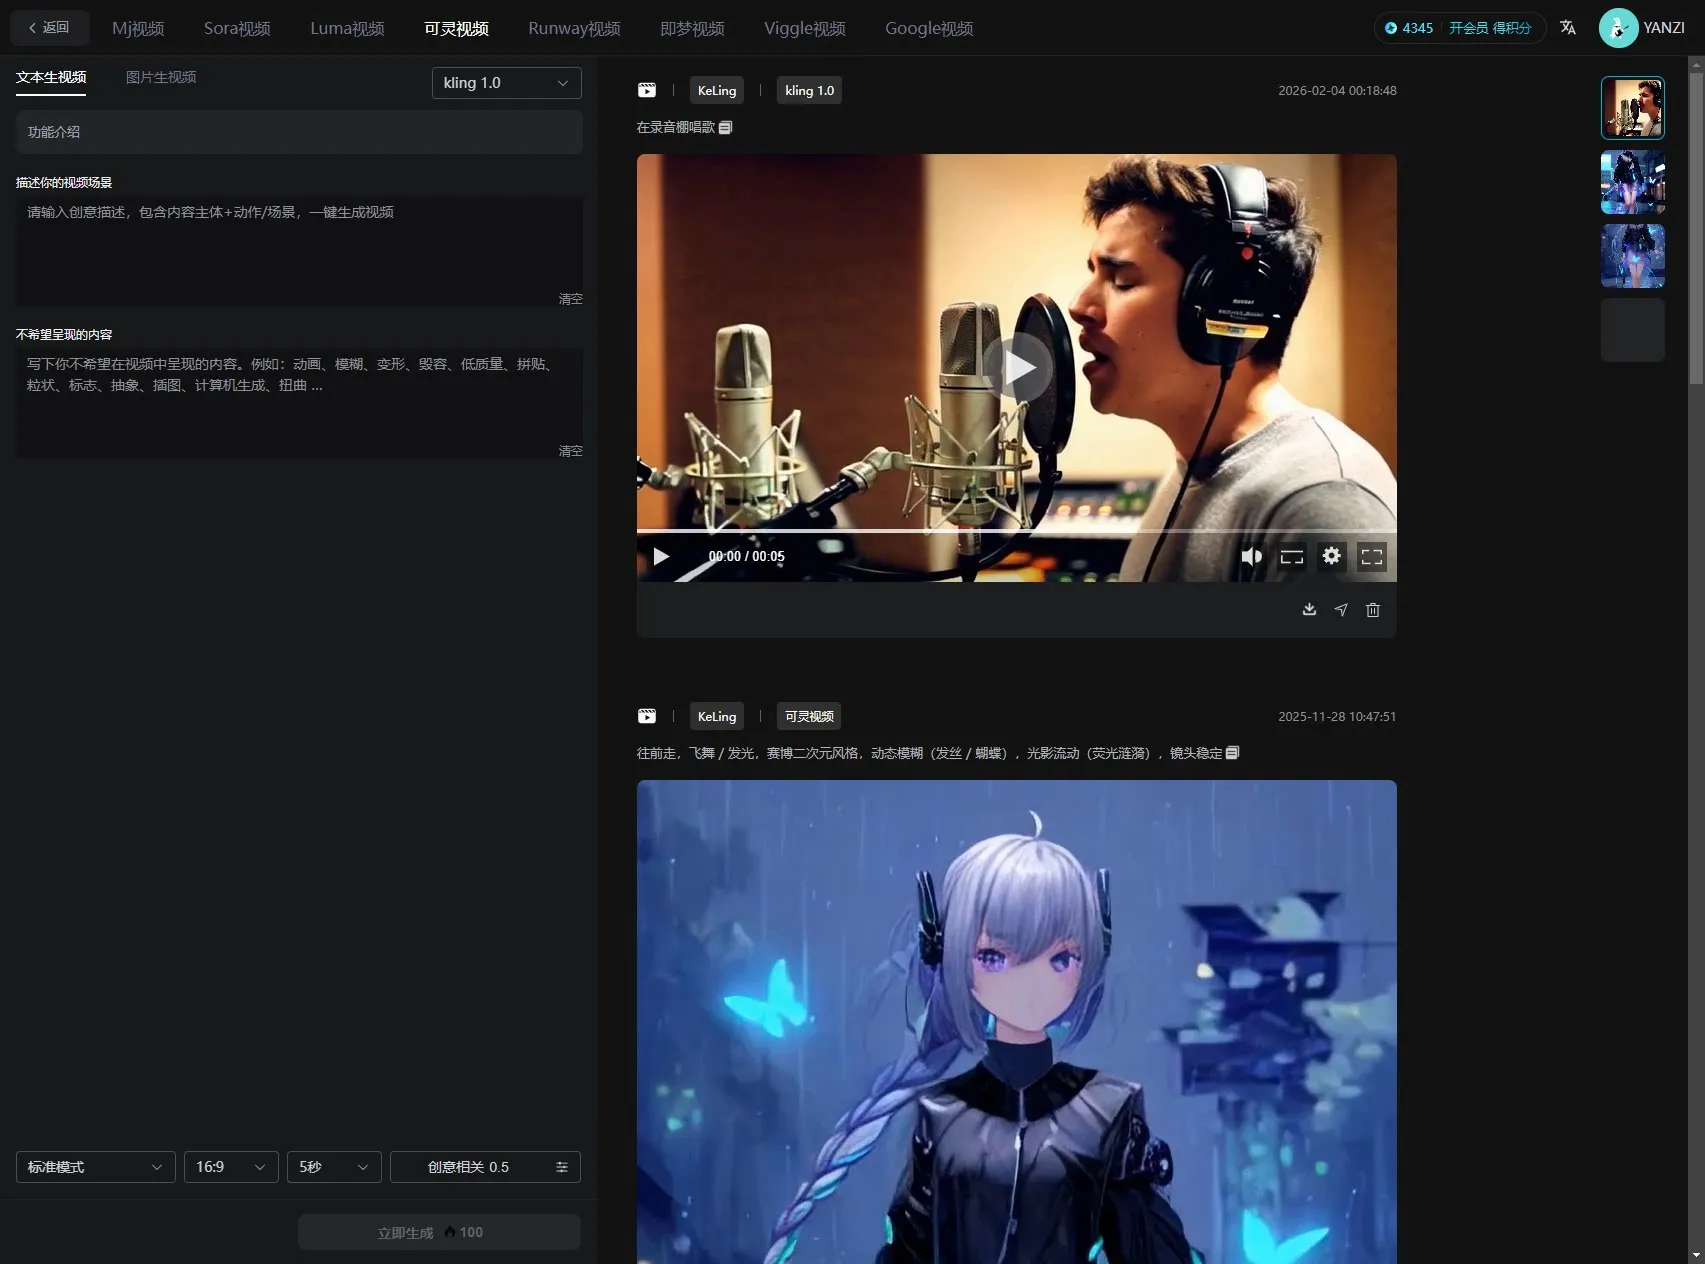This screenshot has height=1264, width=1705.
Task: Open video player settings gear
Action: coord(1331,556)
